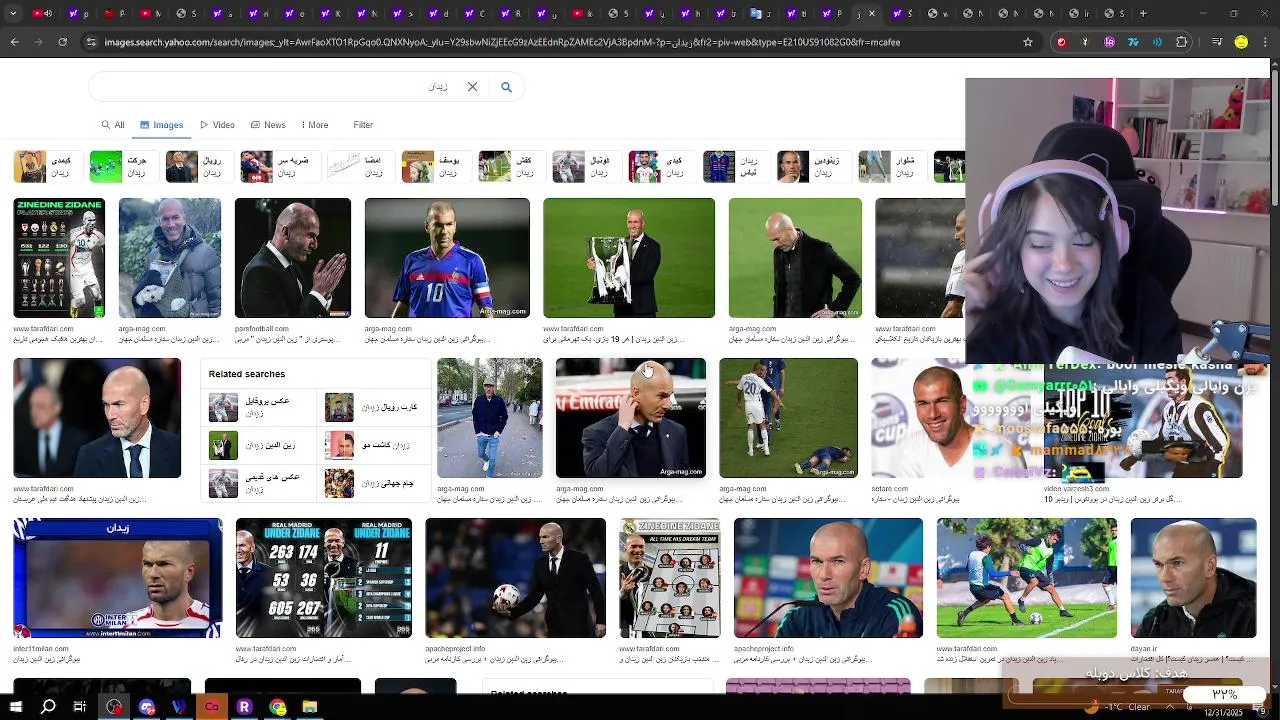Open the News results tab
The height and width of the screenshot is (720, 1280).
(x=268, y=125)
